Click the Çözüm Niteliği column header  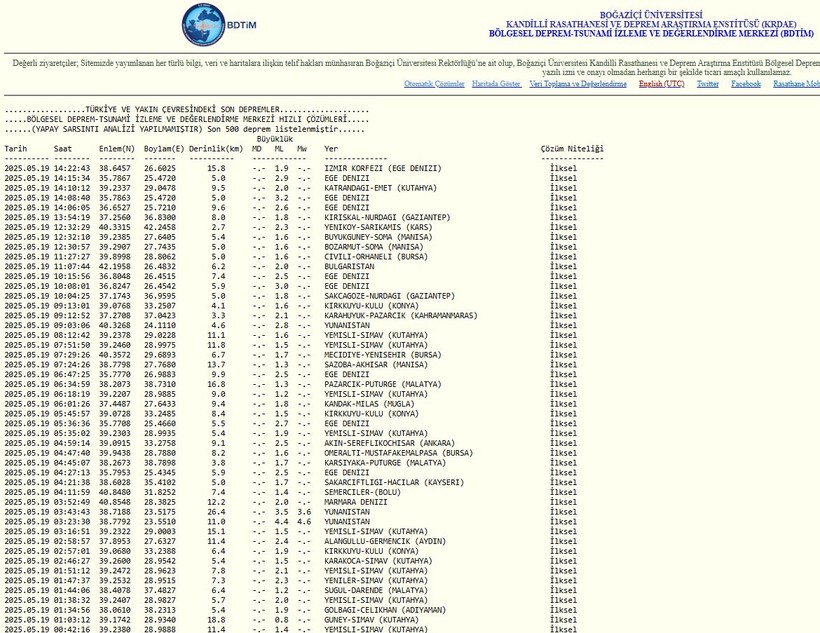coord(572,149)
